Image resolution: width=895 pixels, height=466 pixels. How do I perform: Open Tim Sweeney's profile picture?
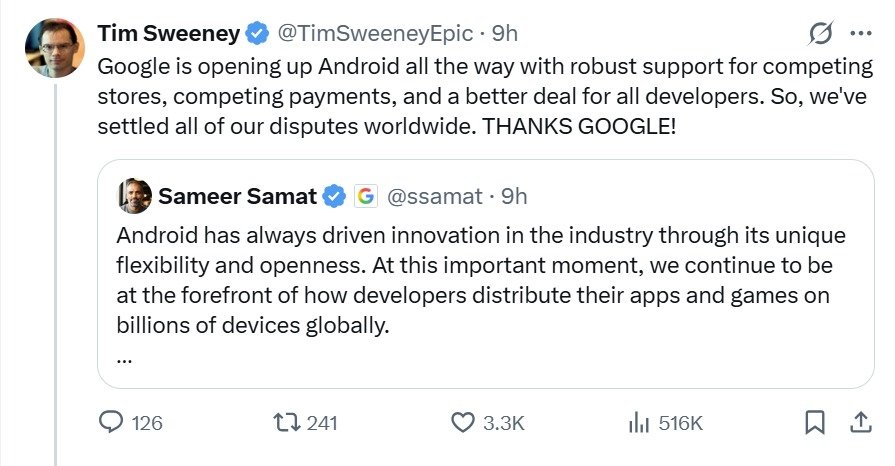pos(54,48)
